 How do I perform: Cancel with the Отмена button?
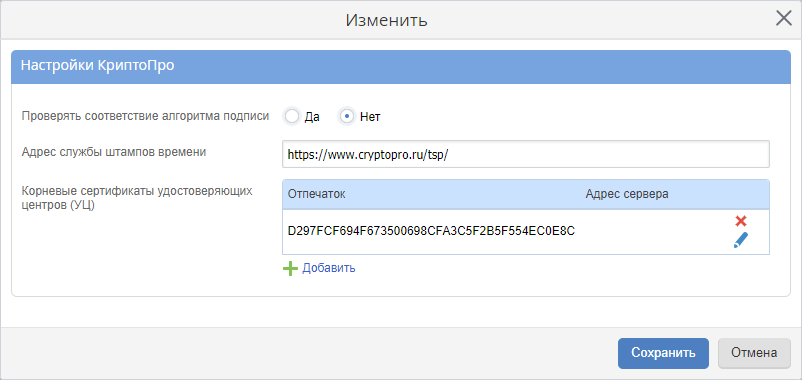tap(754, 353)
